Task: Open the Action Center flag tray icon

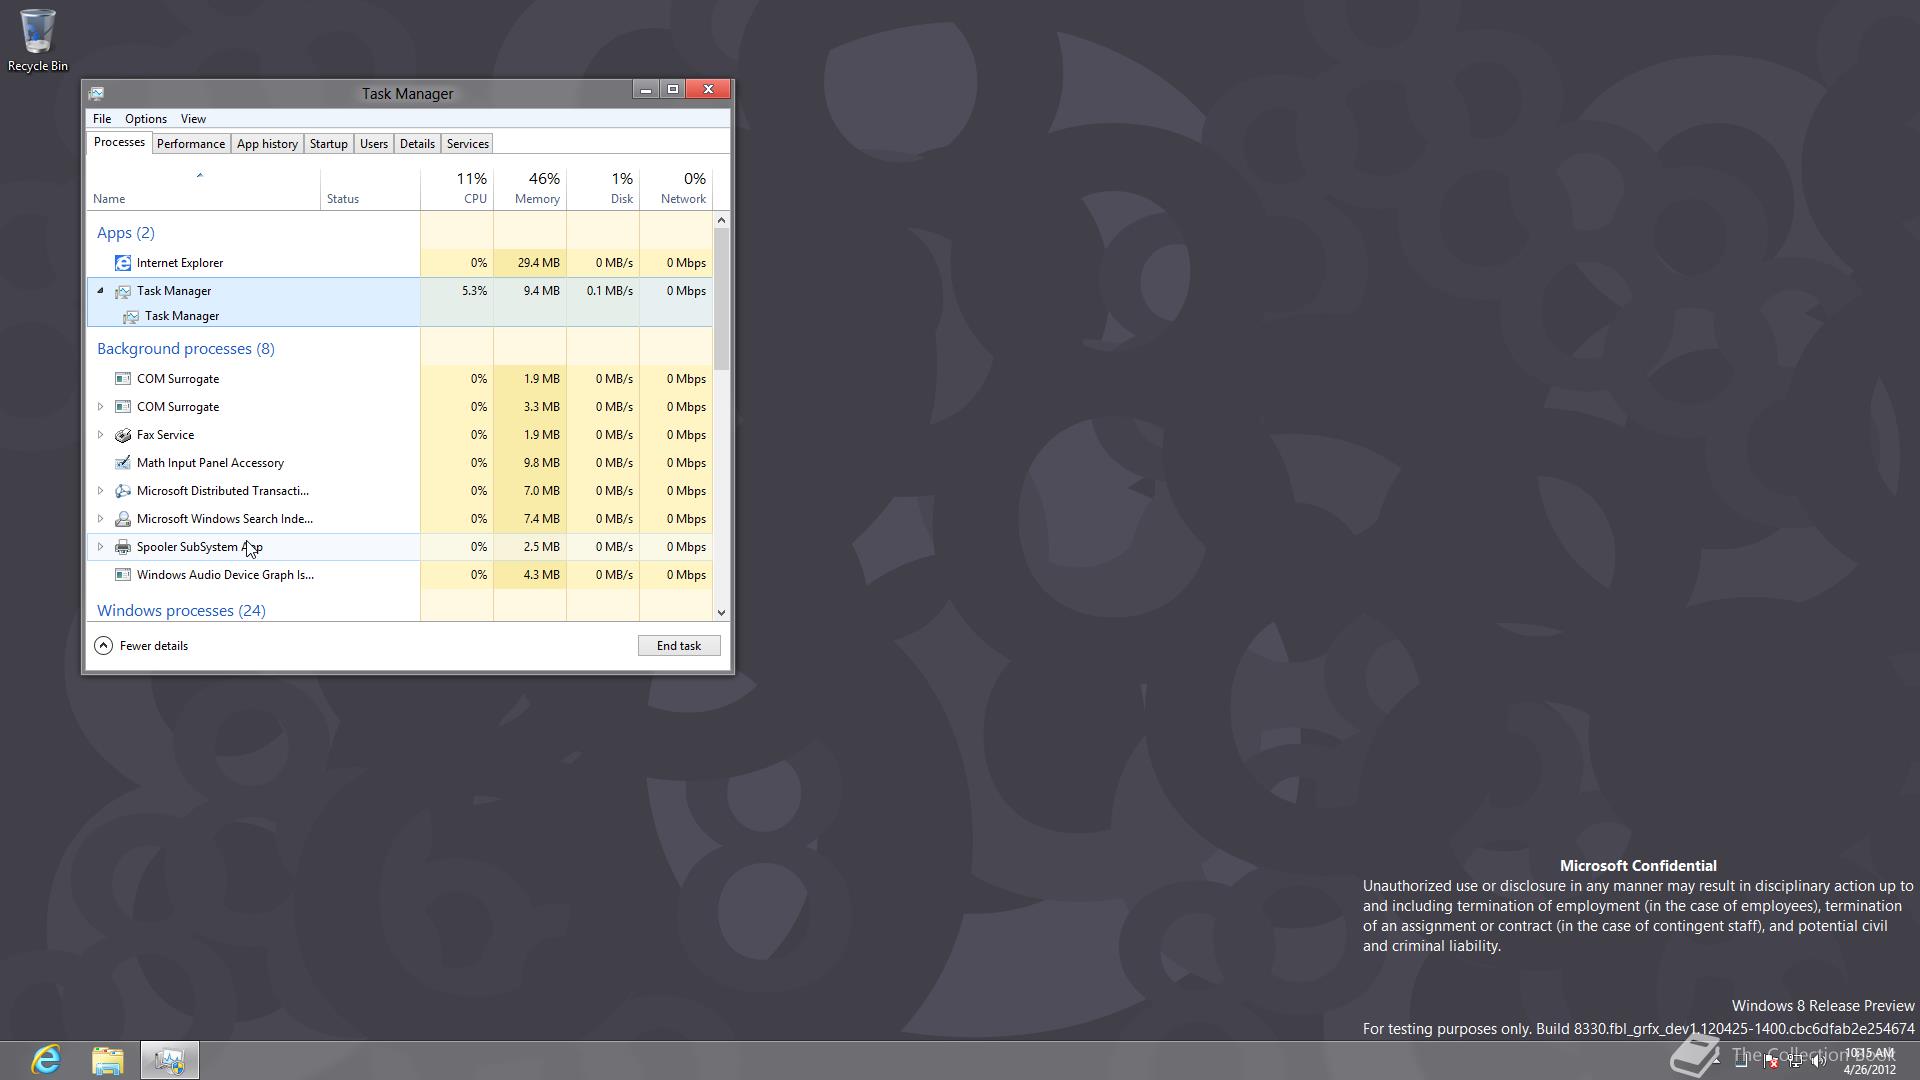Action: 1771,1061
